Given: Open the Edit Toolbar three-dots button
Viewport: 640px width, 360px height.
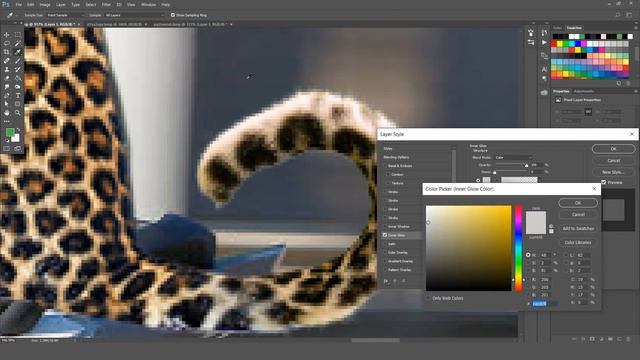Looking at the screenshot, I should pos(7,121).
